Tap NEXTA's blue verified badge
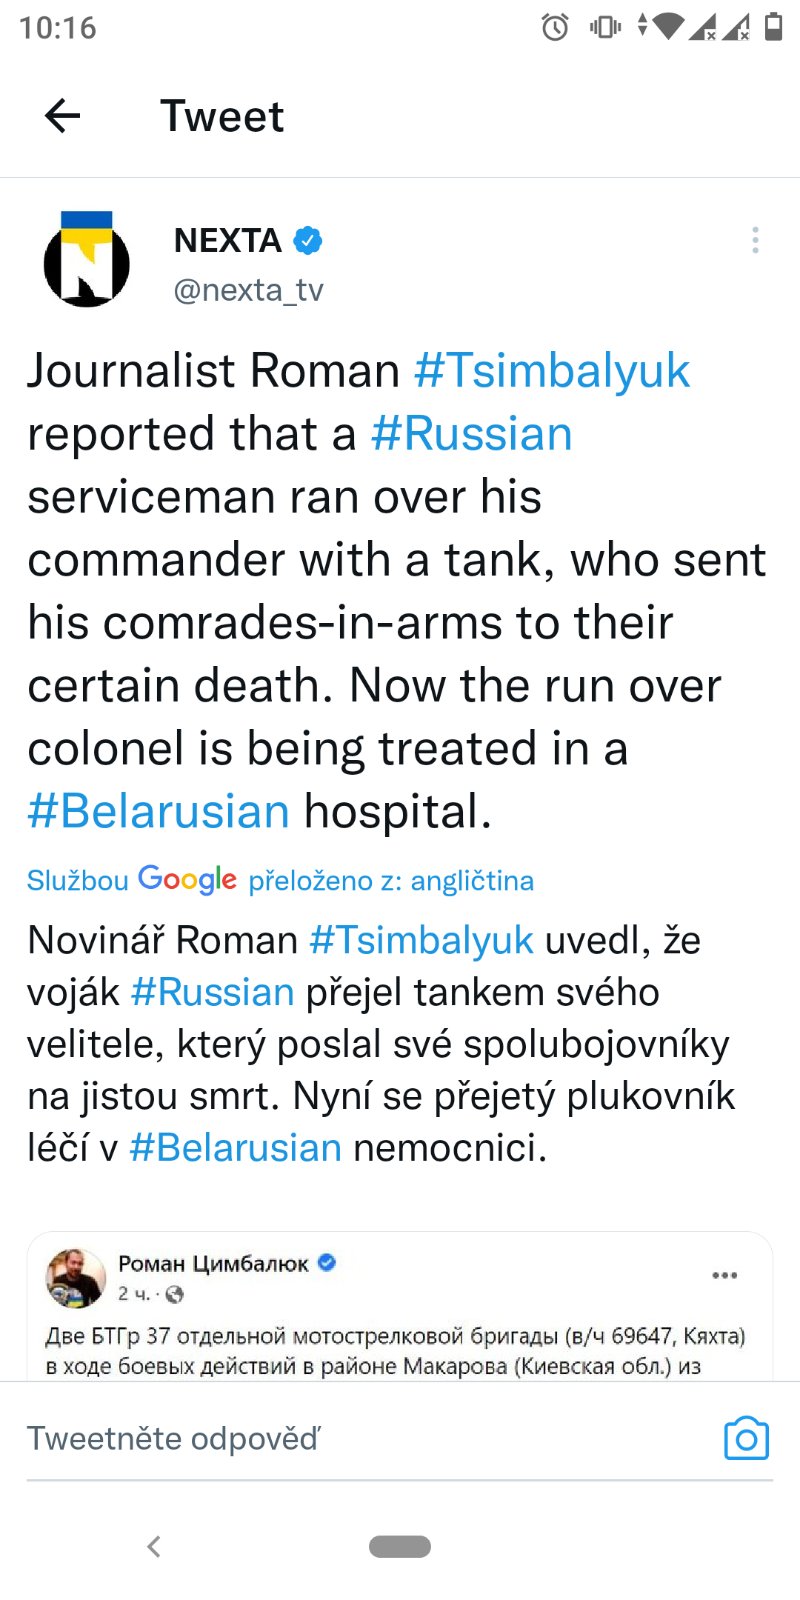This screenshot has height=1600, width=800. pyautogui.click(x=308, y=241)
